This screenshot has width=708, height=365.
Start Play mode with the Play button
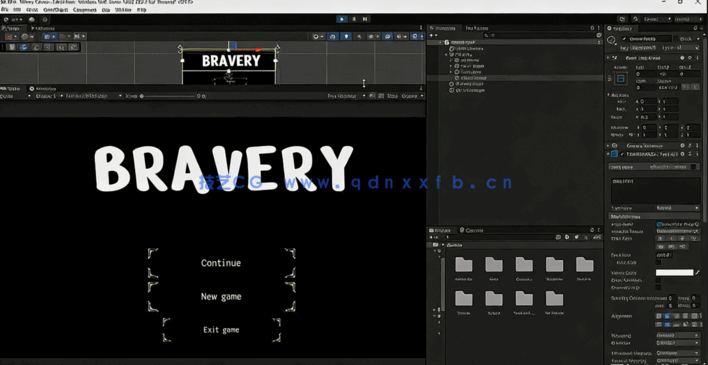coord(342,19)
